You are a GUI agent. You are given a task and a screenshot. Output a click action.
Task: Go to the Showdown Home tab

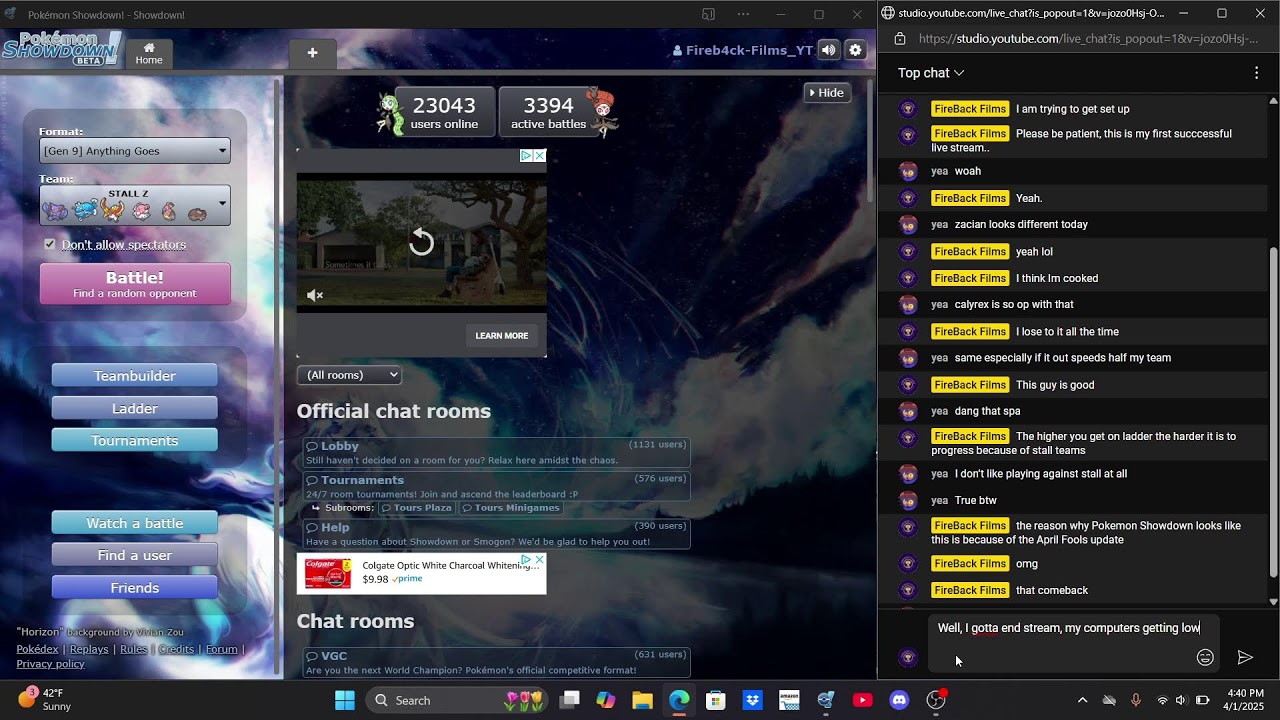click(149, 54)
